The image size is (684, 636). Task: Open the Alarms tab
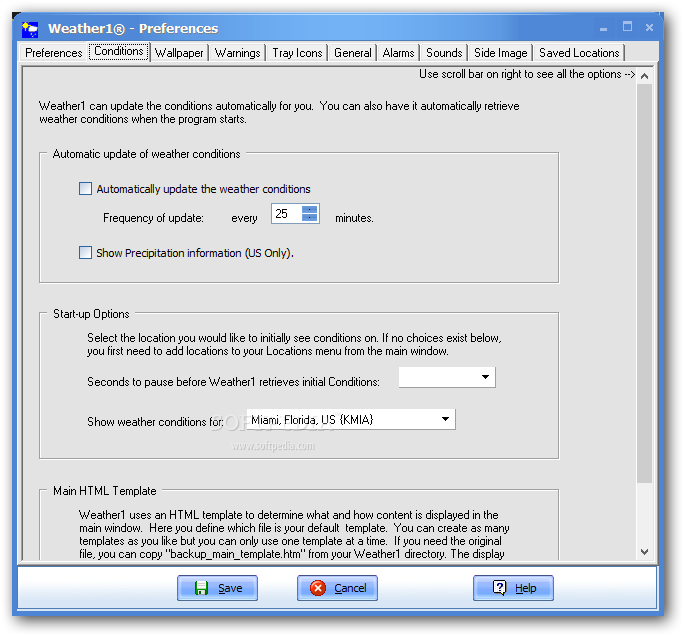tap(398, 53)
